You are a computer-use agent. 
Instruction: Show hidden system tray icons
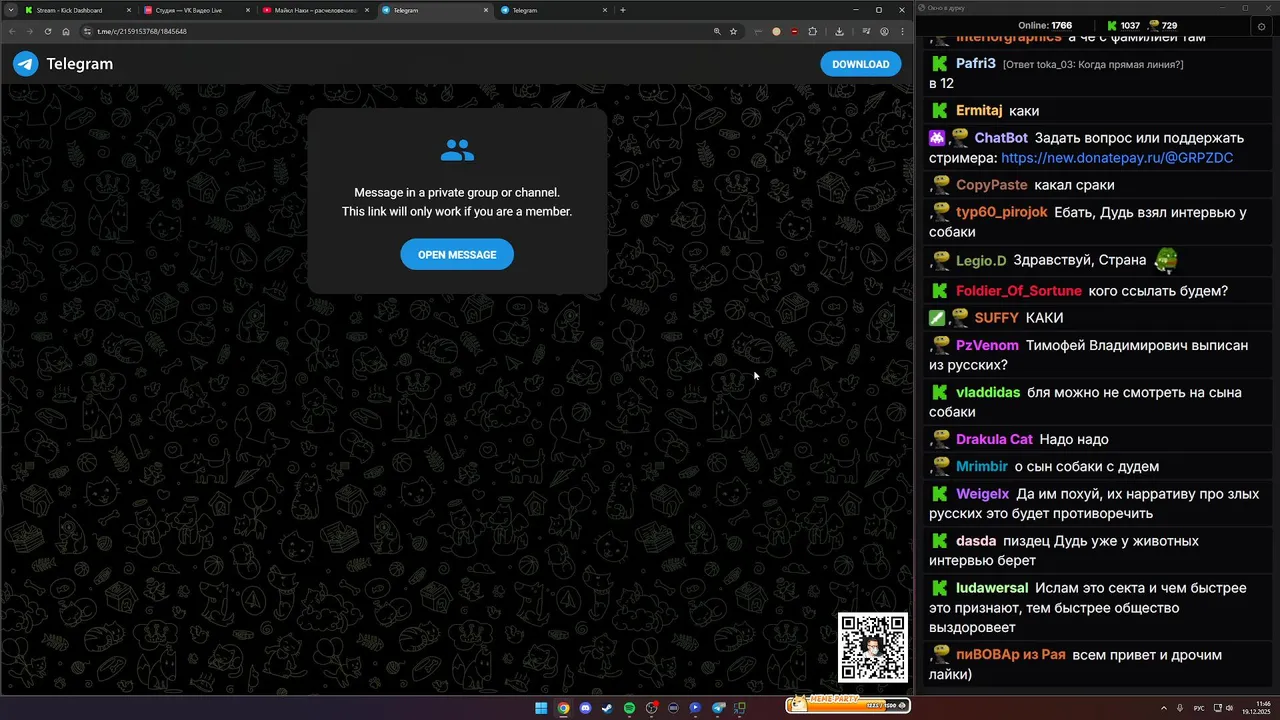point(1163,708)
